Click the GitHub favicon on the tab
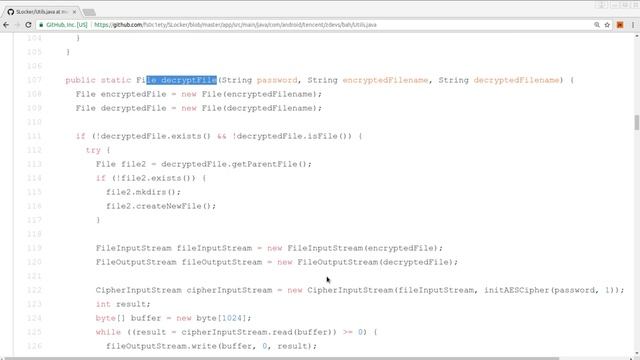 11,12
